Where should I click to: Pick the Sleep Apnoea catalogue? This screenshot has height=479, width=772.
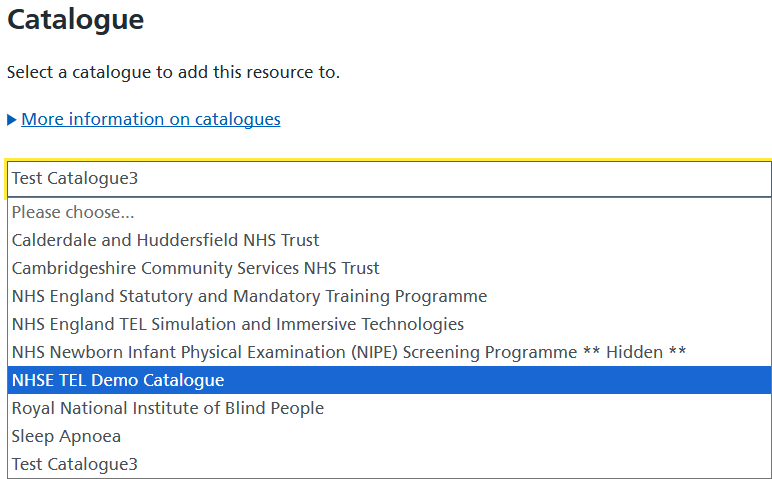click(x=389, y=436)
